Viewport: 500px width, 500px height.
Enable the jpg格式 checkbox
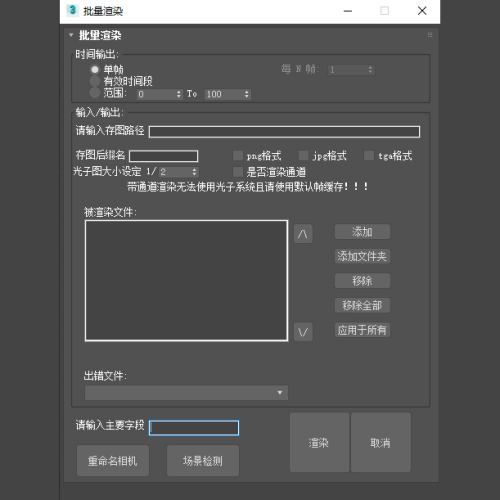(x=303, y=155)
